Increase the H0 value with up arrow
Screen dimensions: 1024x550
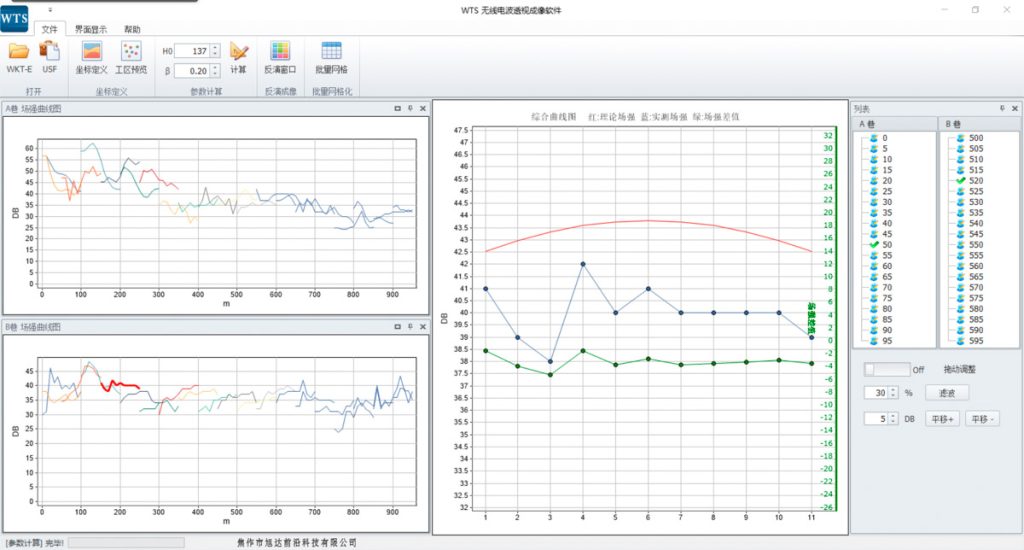[x=215, y=48]
